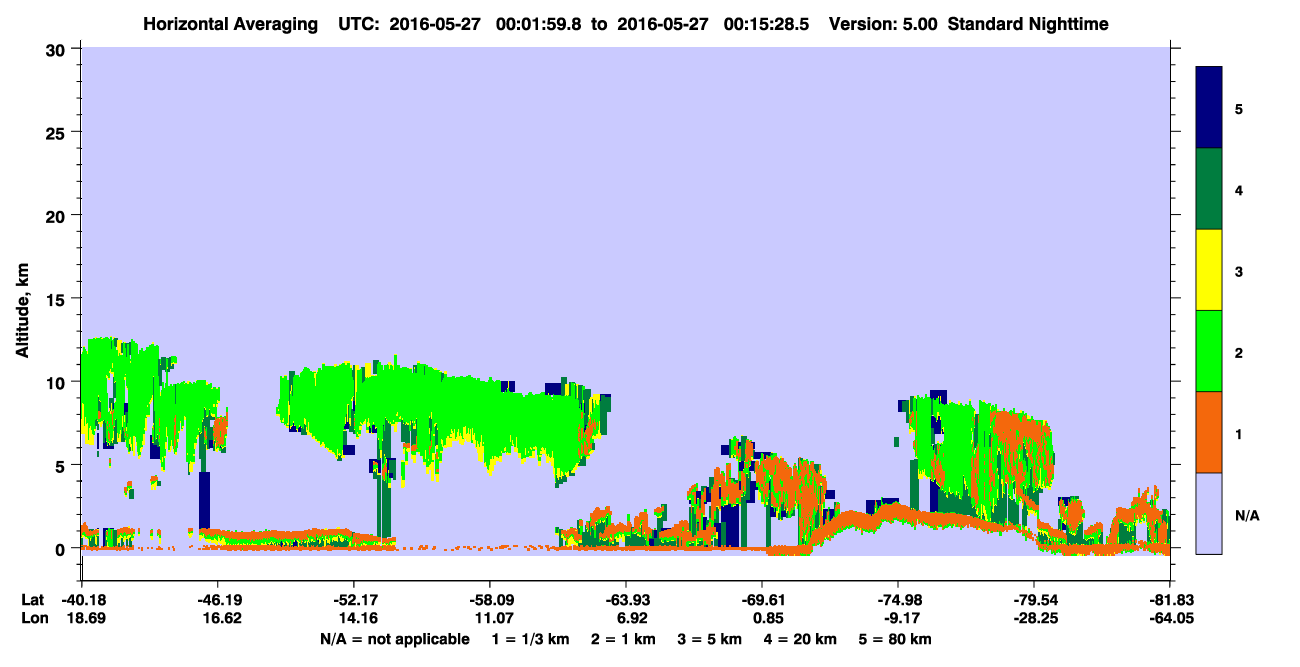
Task: Click latitude value -81.83
Action: click(1170, 600)
